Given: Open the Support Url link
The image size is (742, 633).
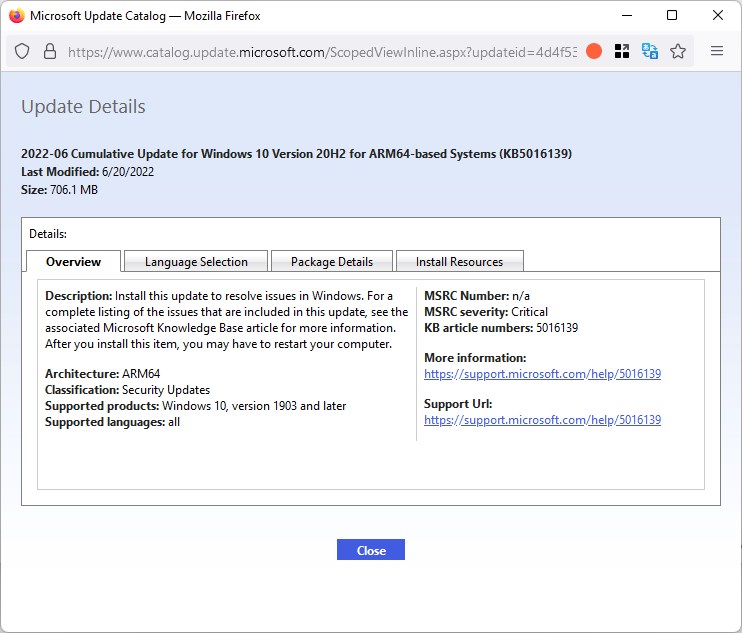Looking at the screenshot, I should (542, 420).
